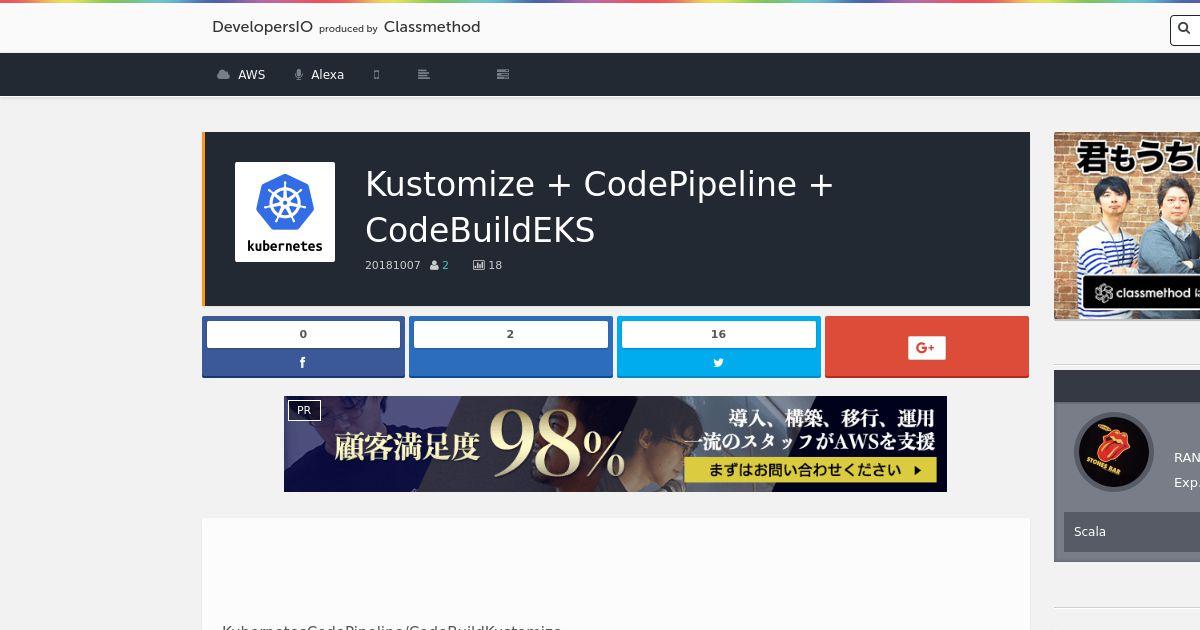Open the Alexa category in the nav bar
The height and width of the screenshot is (630, 1200).
(x=319, y=75)
